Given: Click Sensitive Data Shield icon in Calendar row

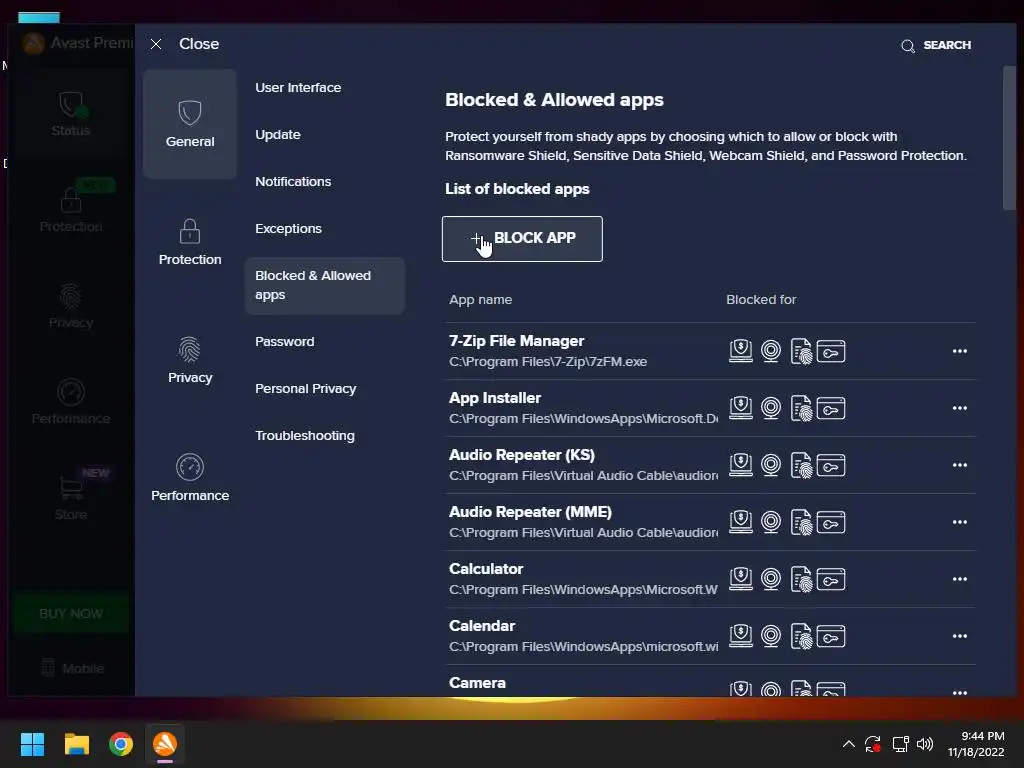Looking at the screenshot, I should tap(801, 635).
